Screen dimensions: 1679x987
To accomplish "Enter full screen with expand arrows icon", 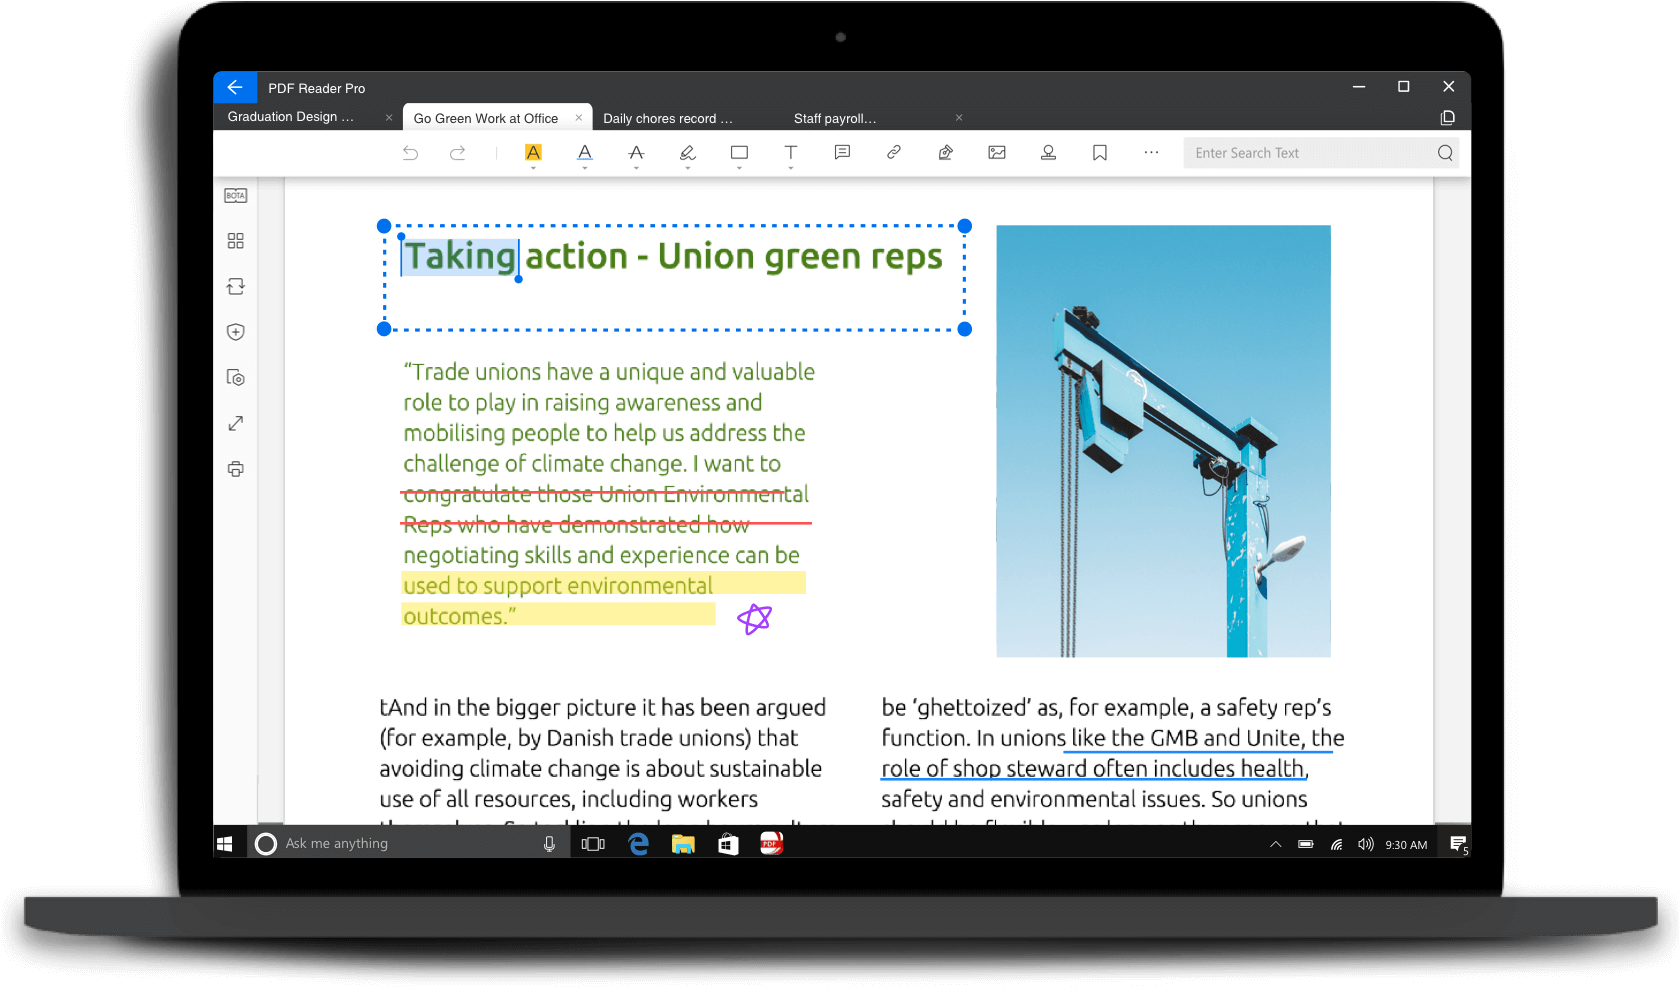I will click(x=236, y=424).
